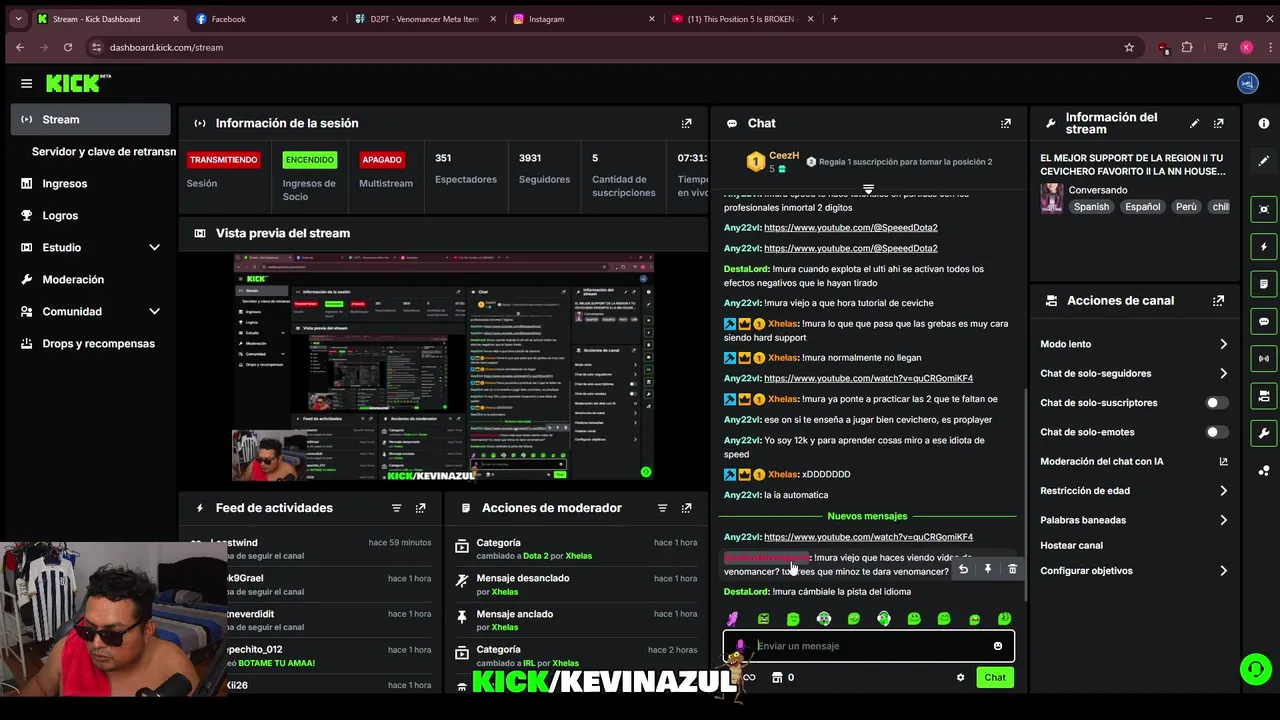Open the APAGADO Multistream status badge
1280x720 pixels.
382,160
